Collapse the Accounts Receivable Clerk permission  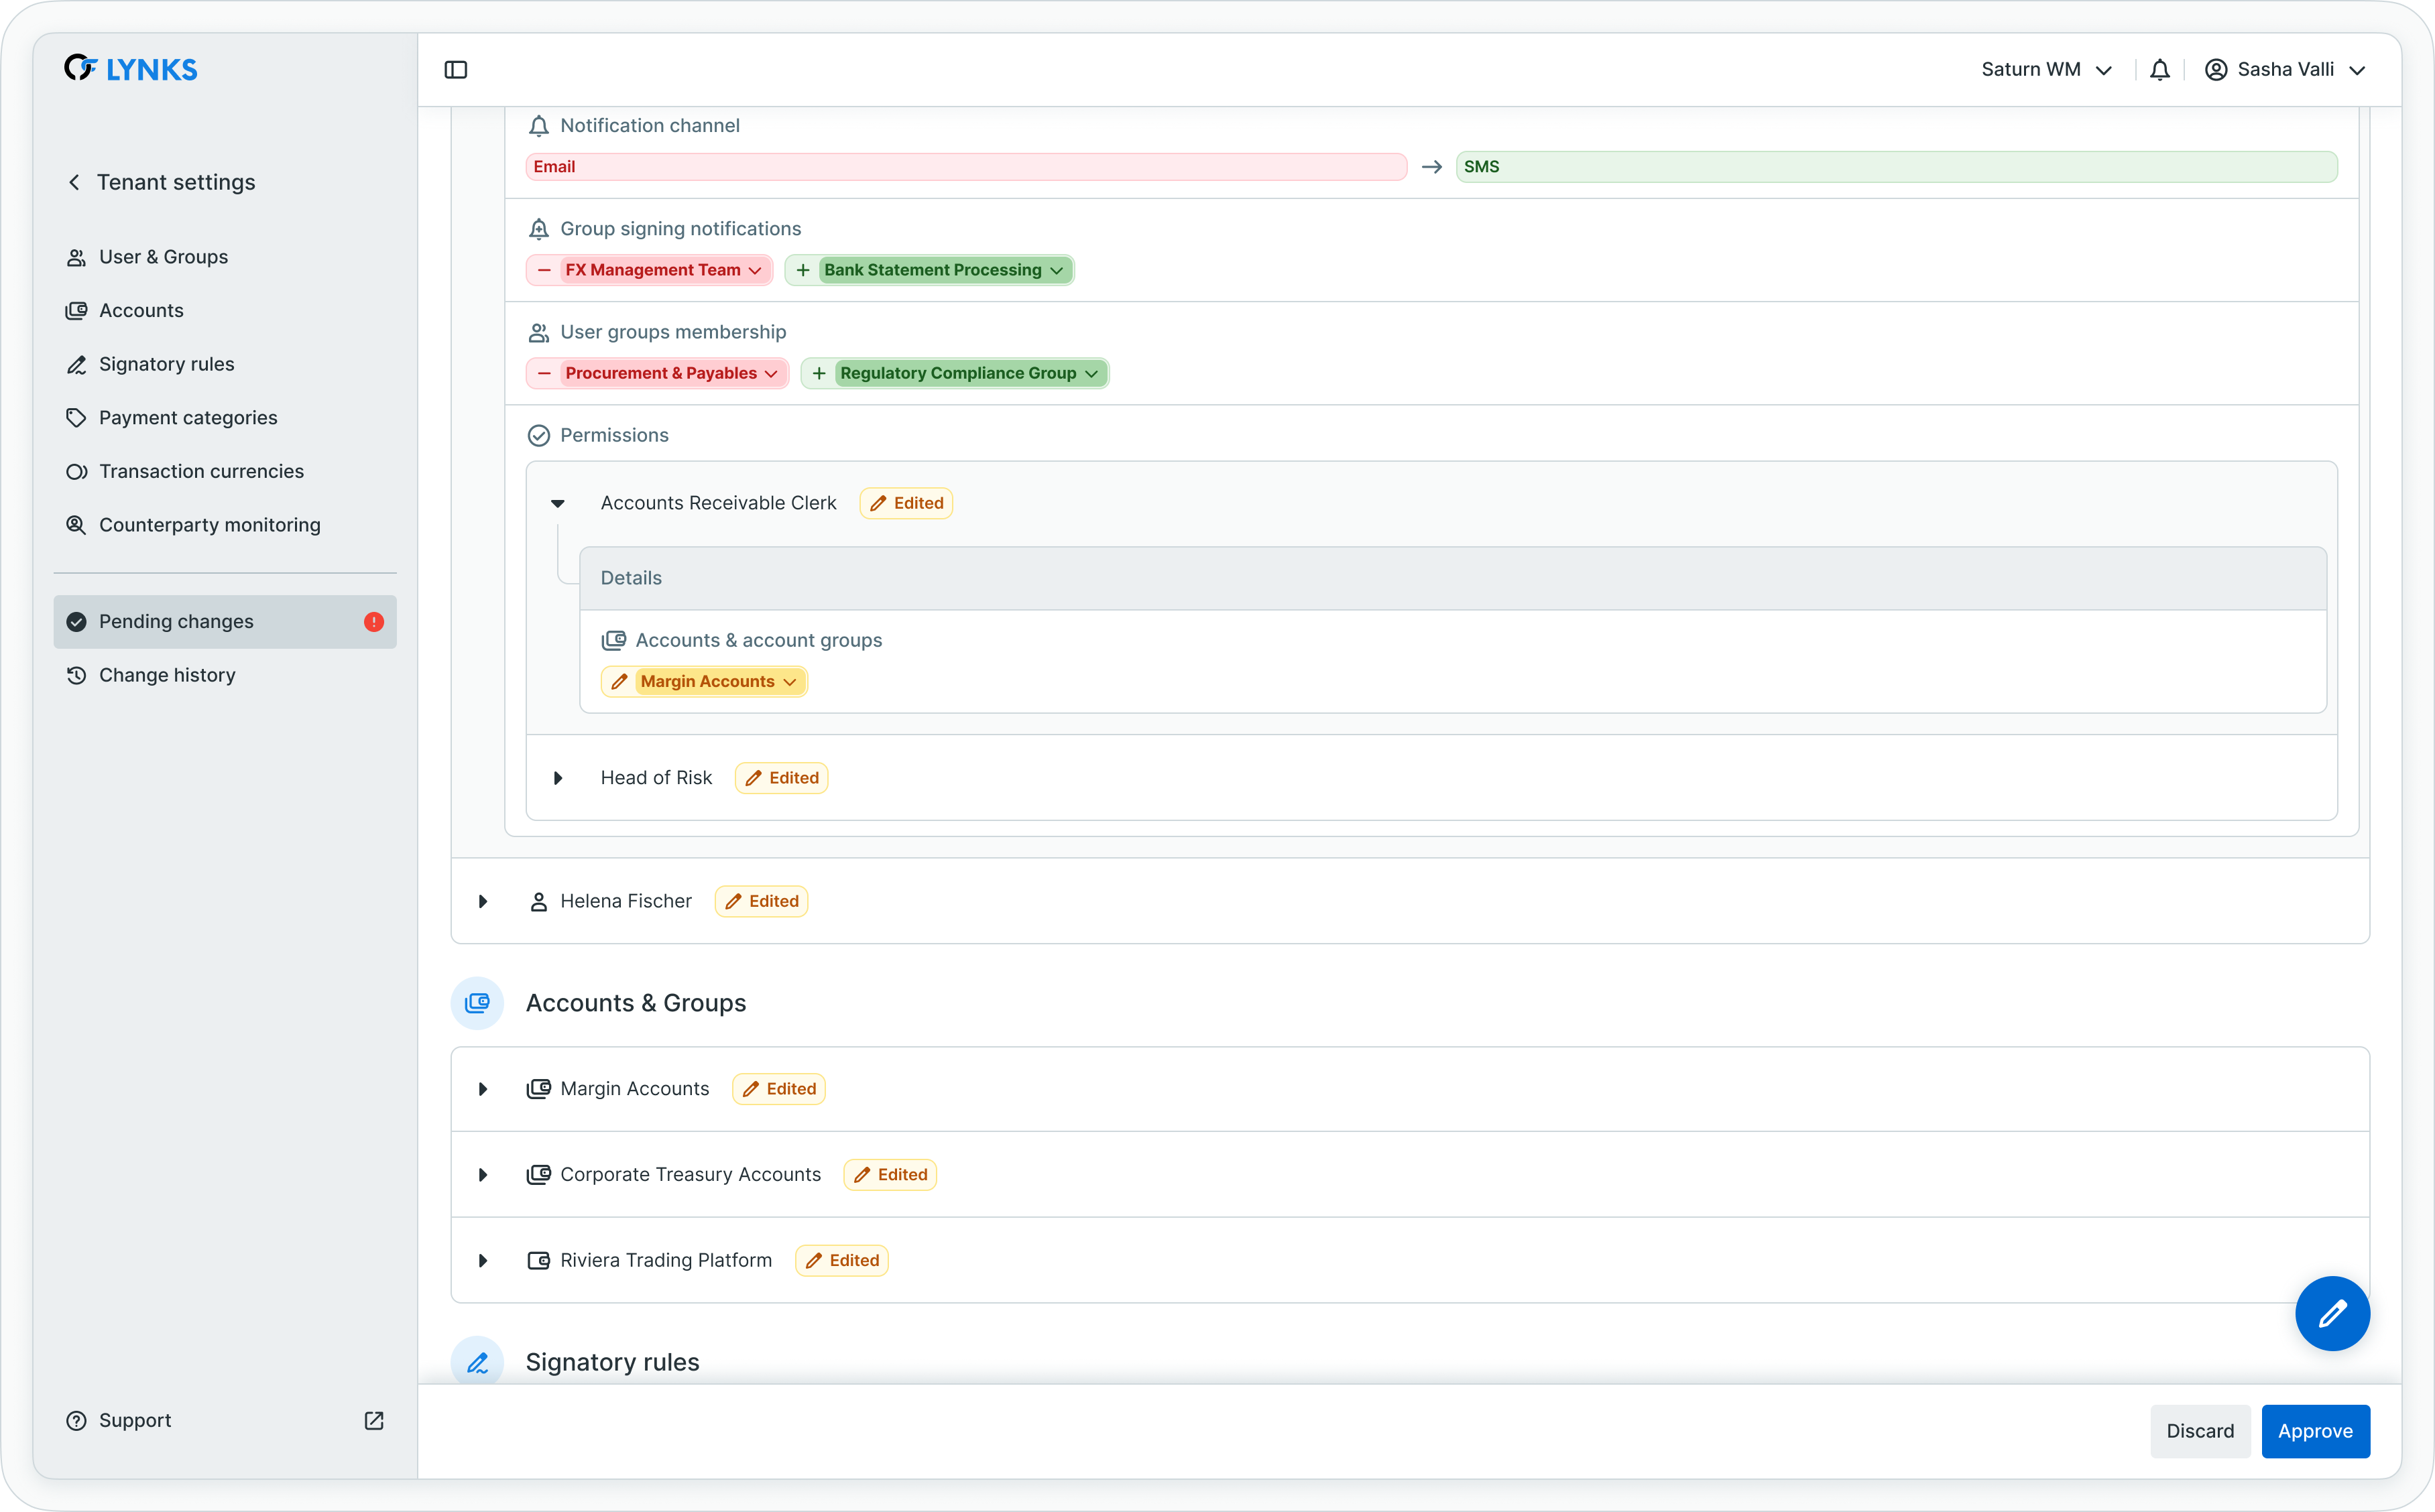pyautogui.click(x=558, y=503)
